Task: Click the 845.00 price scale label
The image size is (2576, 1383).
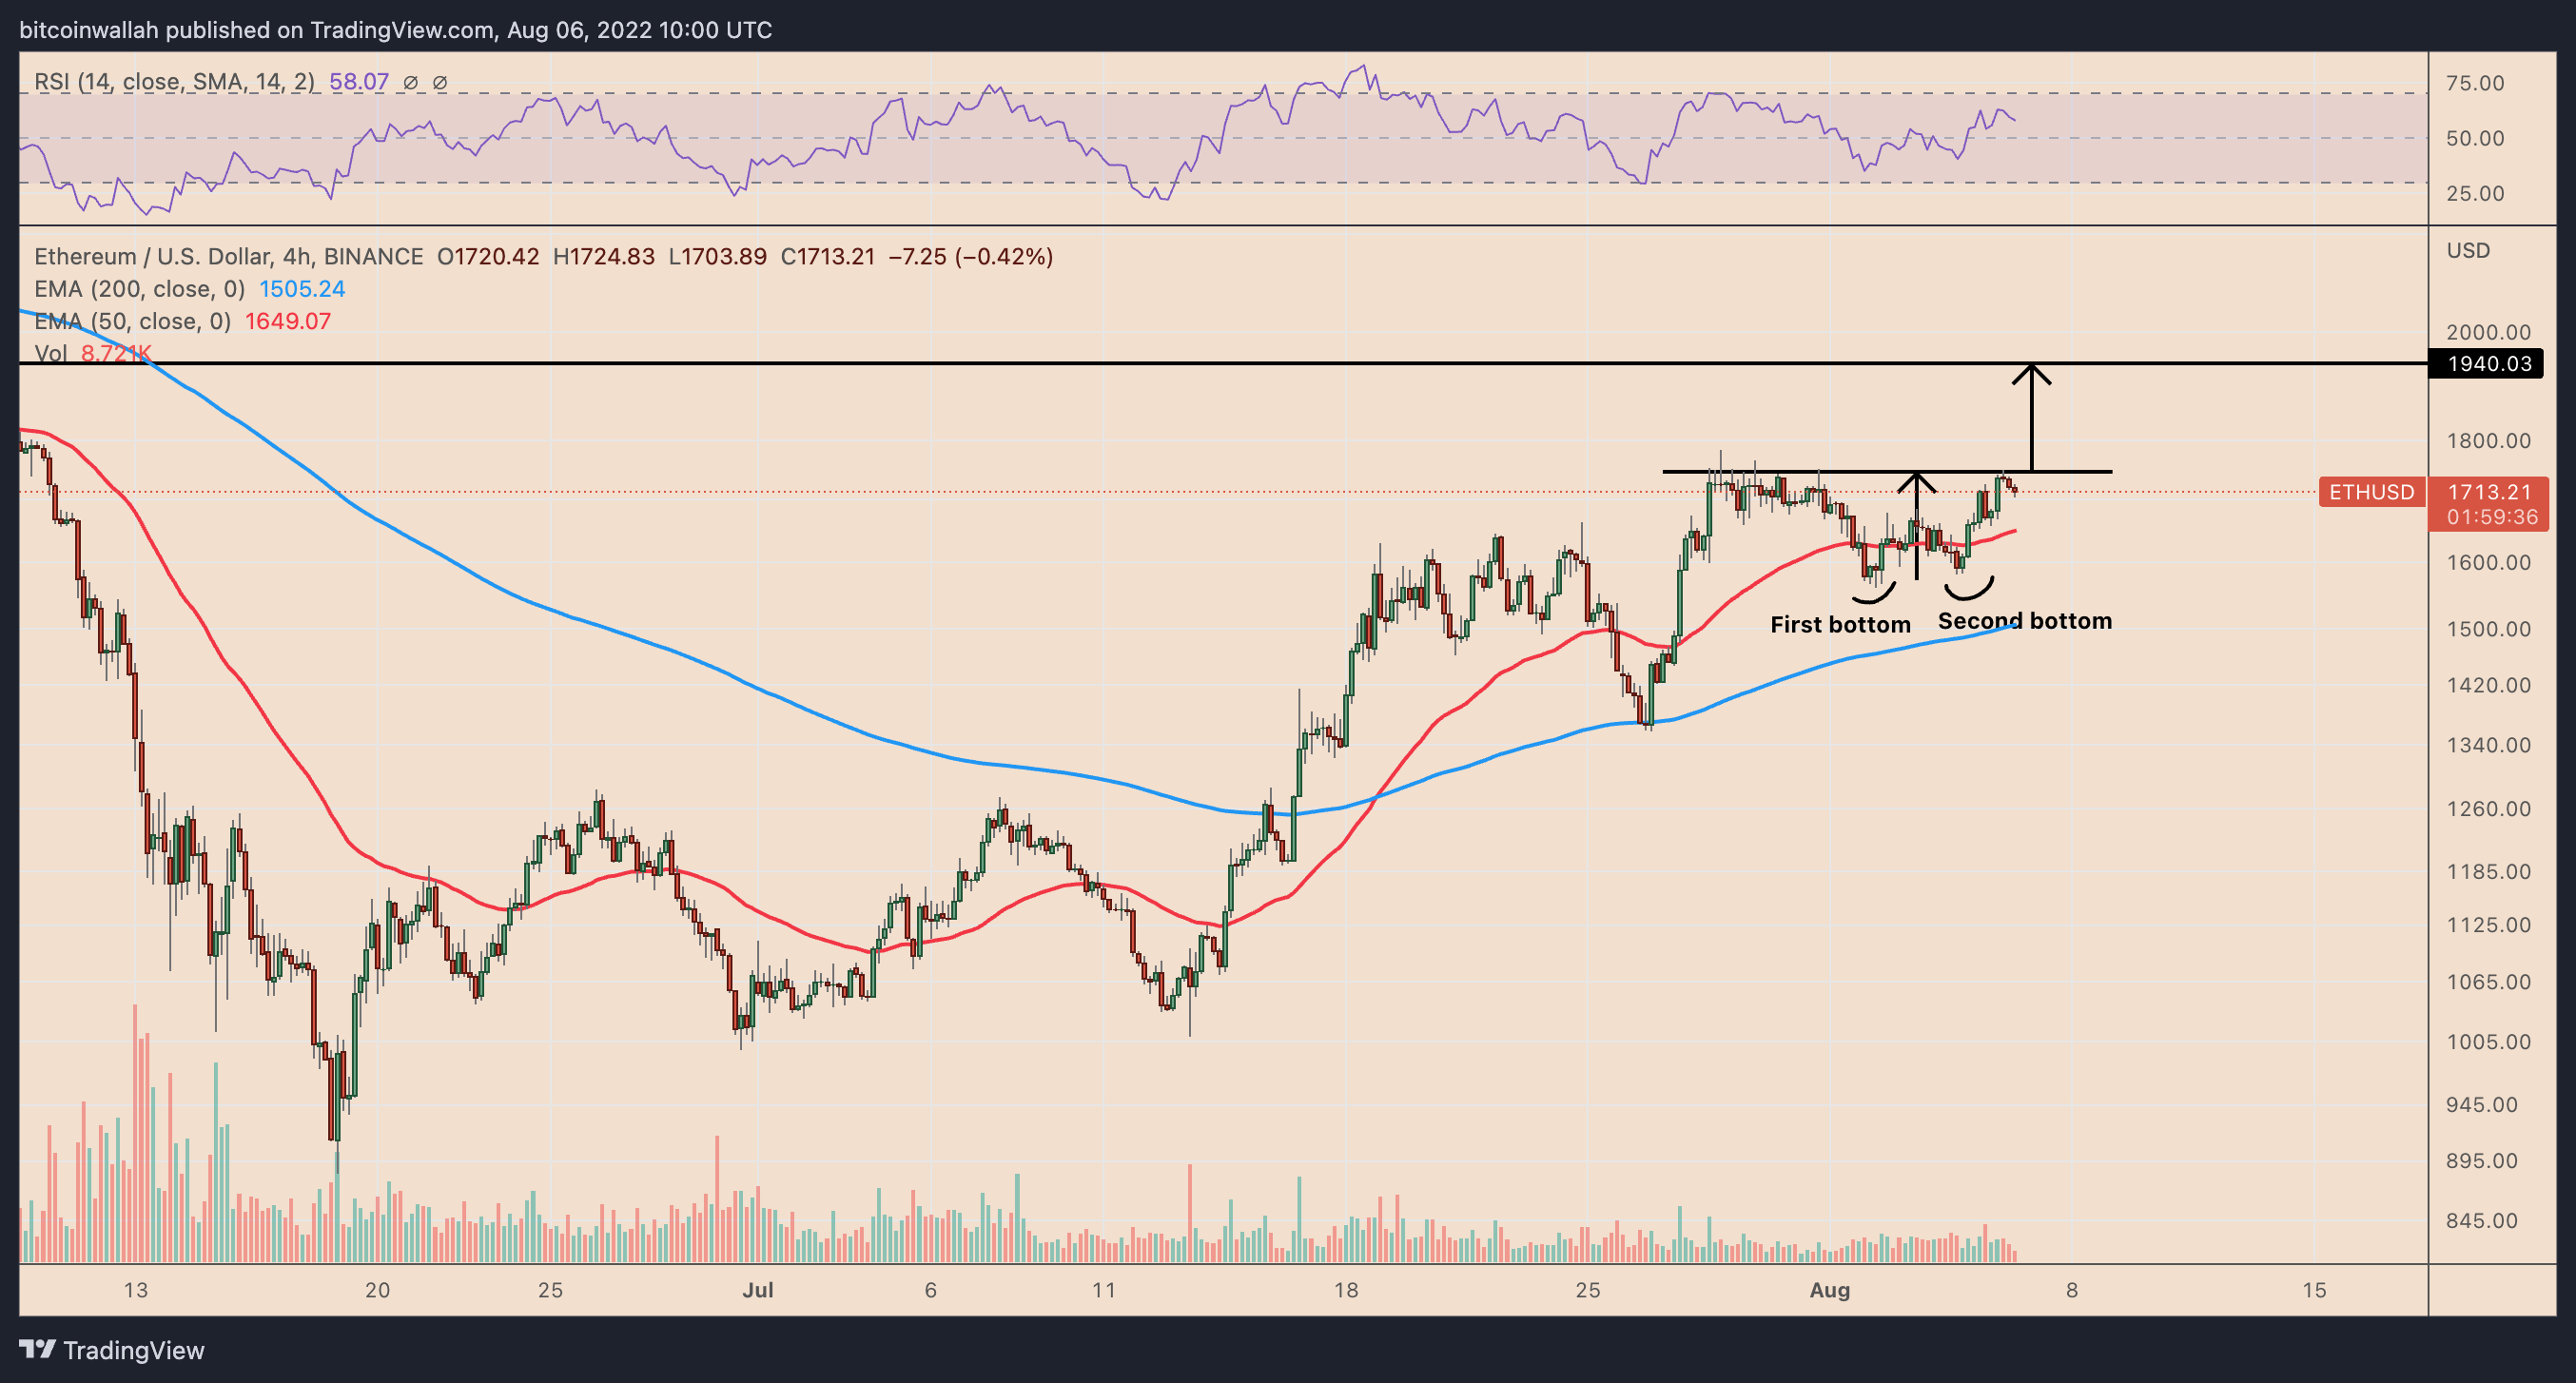Action: pyautogui.click(x=2482, y=1222)
